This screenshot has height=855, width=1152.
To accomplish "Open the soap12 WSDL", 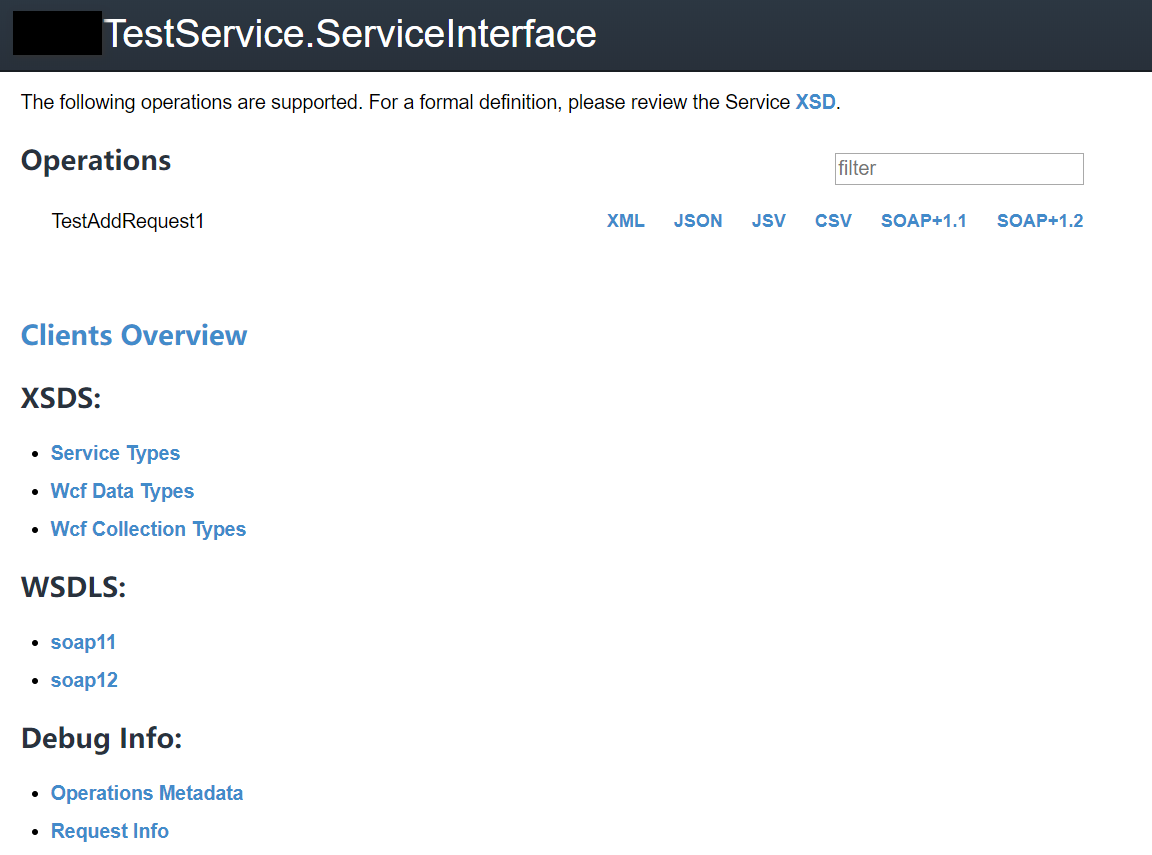I will pyautogui.click(x=84, y=680).
